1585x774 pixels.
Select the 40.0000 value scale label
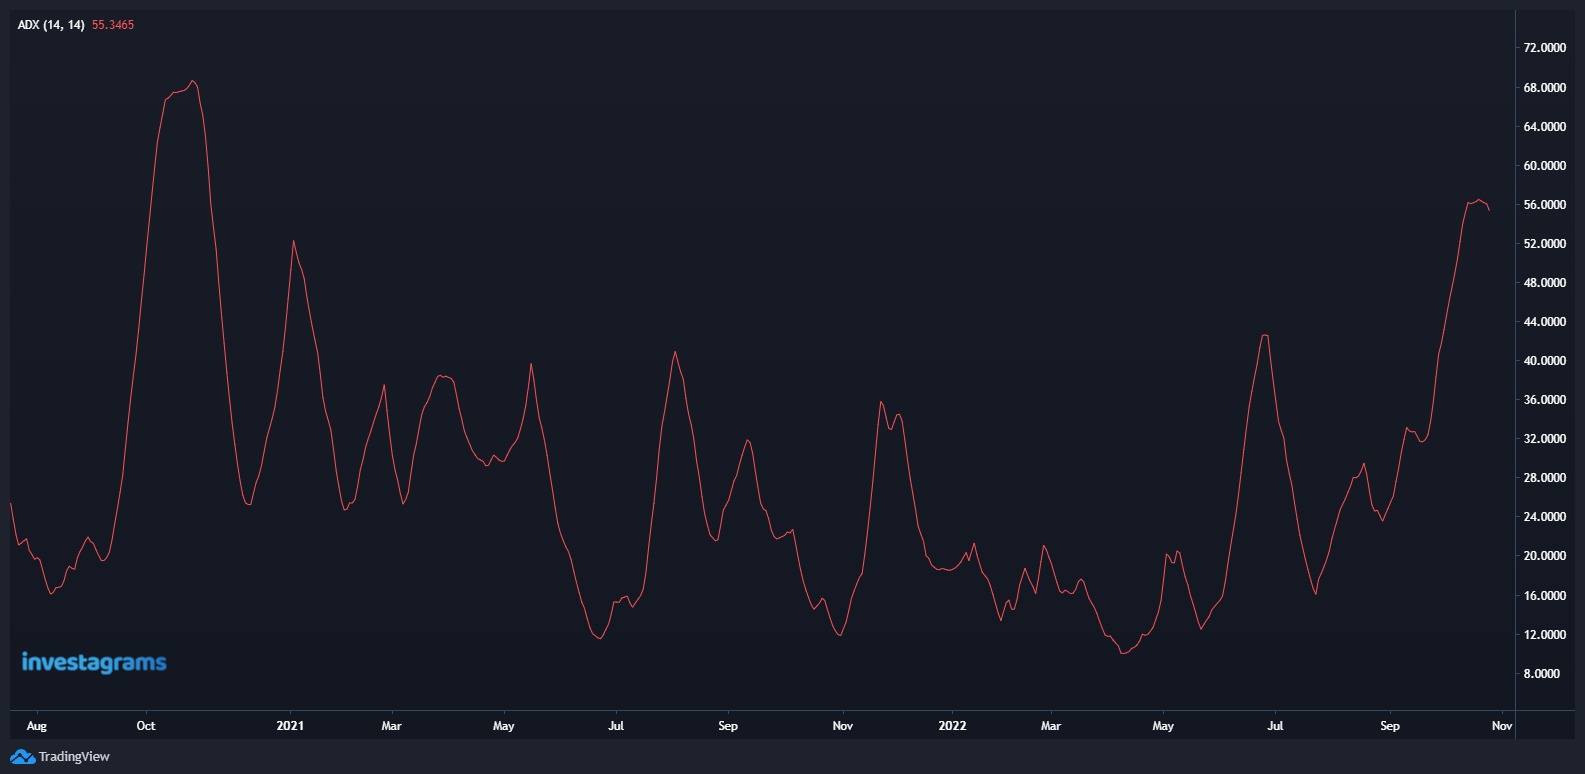(1544, 361)
